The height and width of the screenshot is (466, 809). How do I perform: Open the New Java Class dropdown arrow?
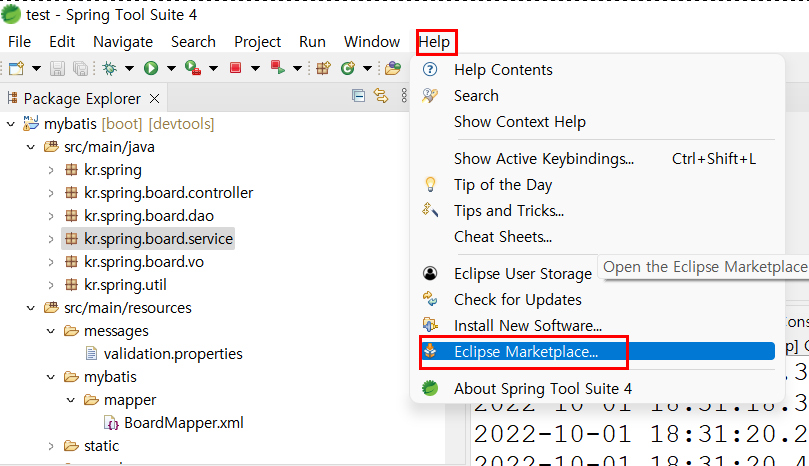[367, 68]
